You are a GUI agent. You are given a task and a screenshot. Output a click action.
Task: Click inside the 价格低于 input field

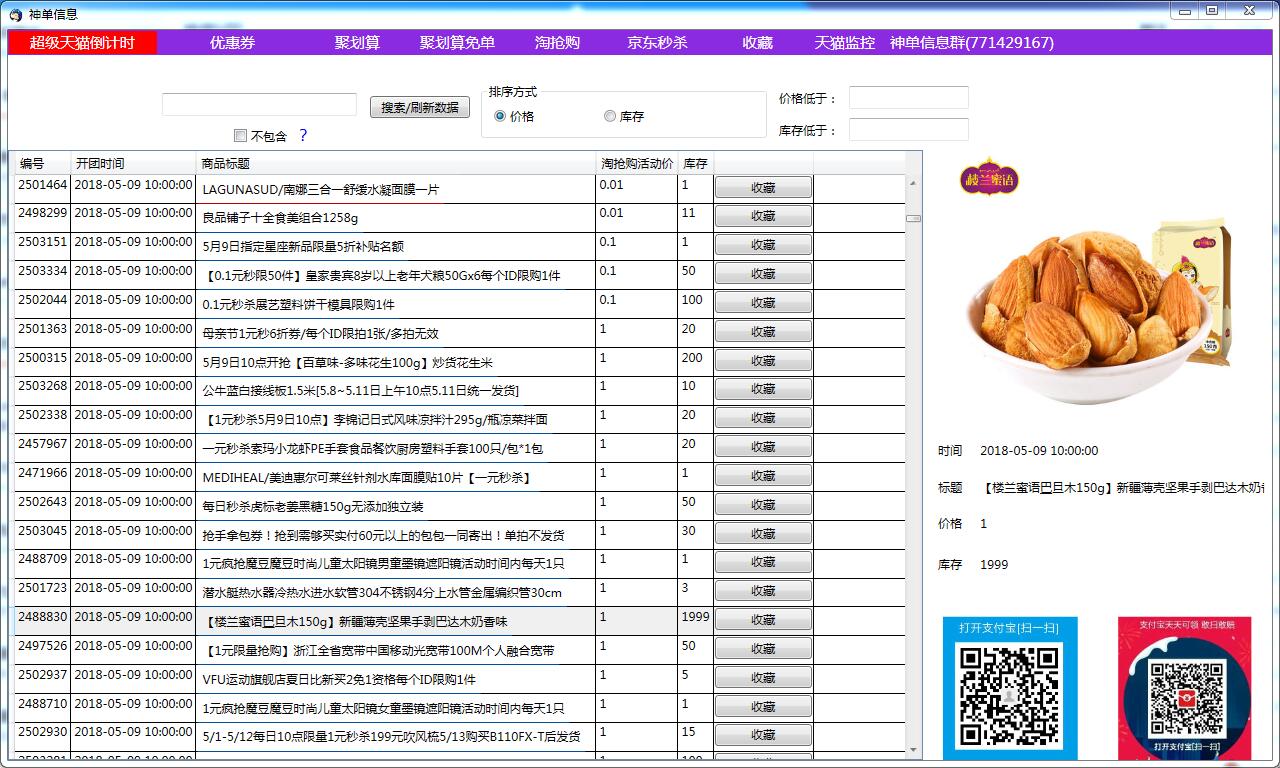coord(908,97)
